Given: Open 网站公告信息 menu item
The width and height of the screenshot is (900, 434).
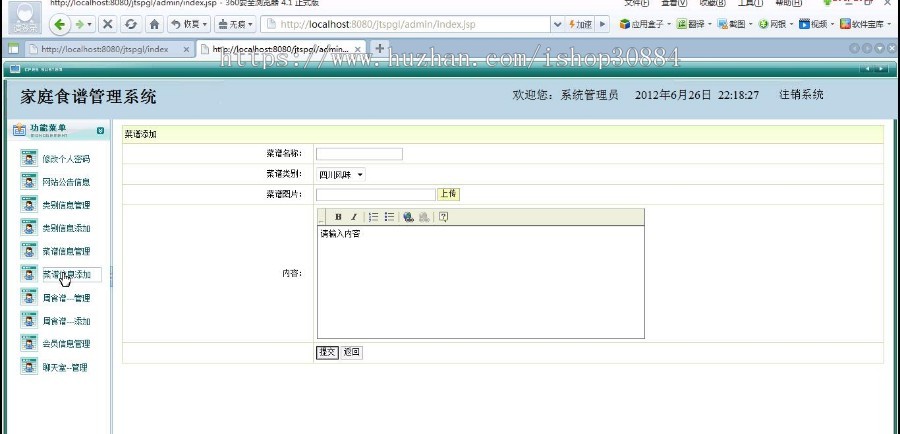Looking at the screenshot, I should [66, 182].
